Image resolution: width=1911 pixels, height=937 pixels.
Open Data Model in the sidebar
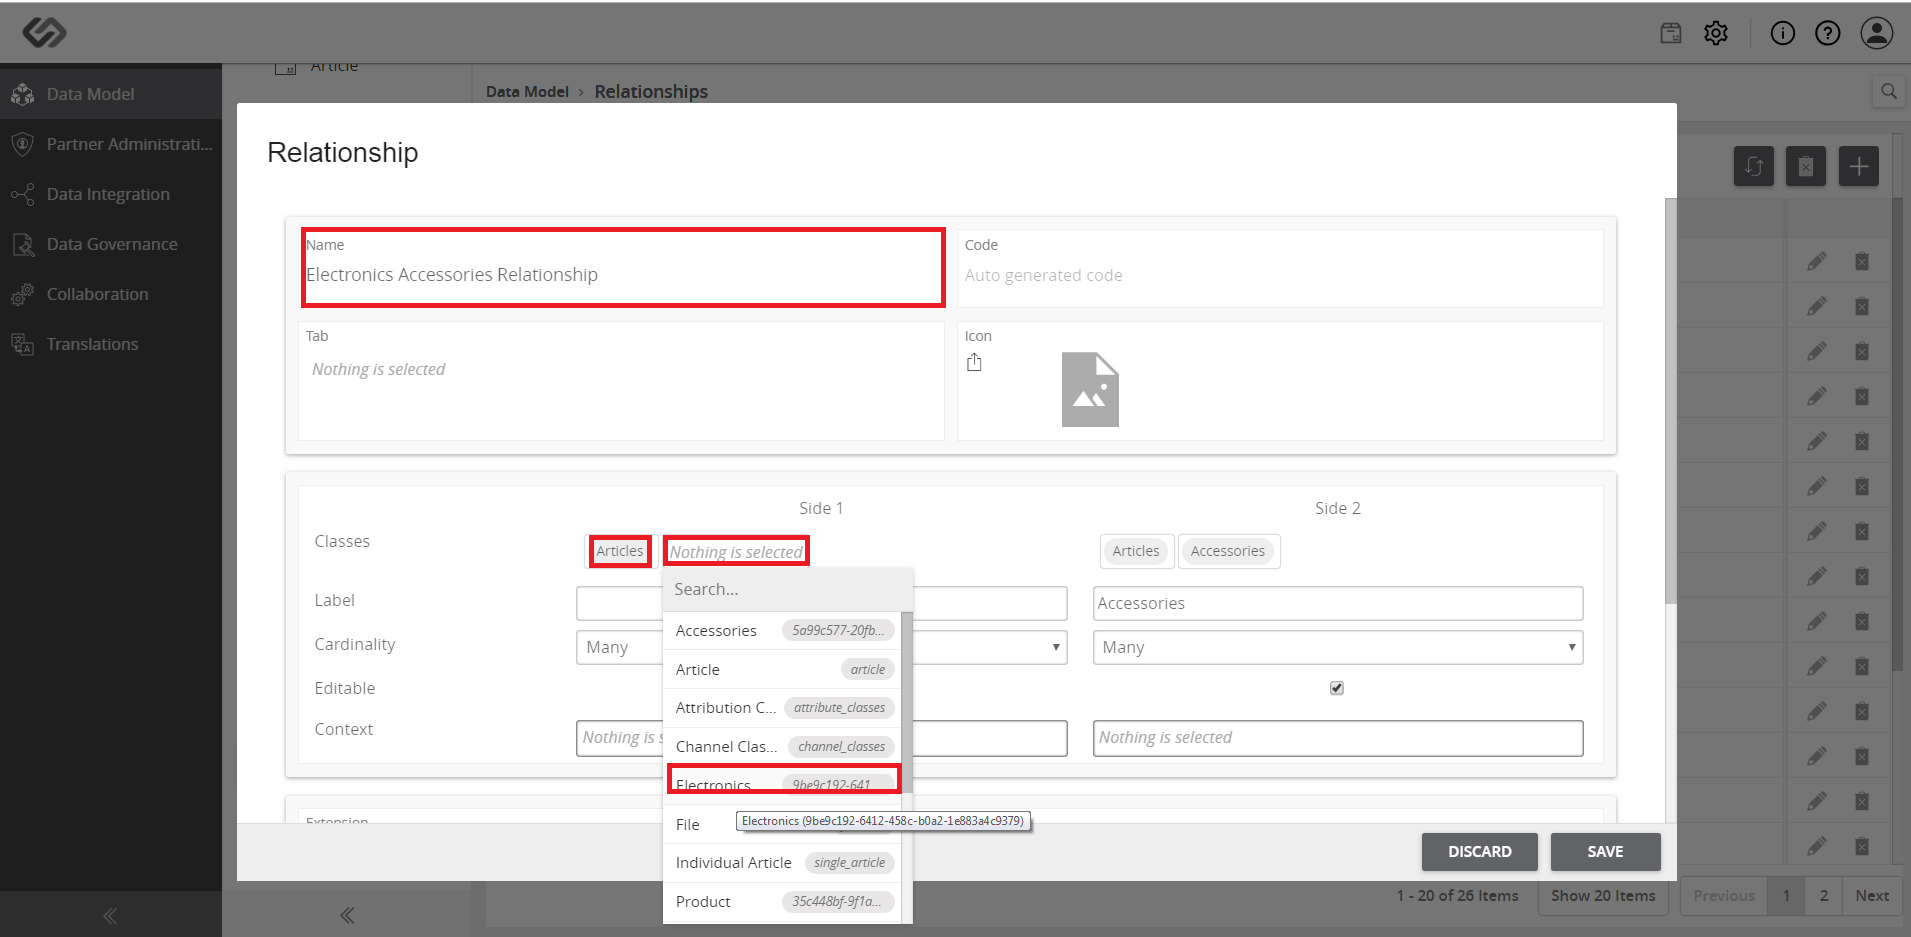click(111, 94)
